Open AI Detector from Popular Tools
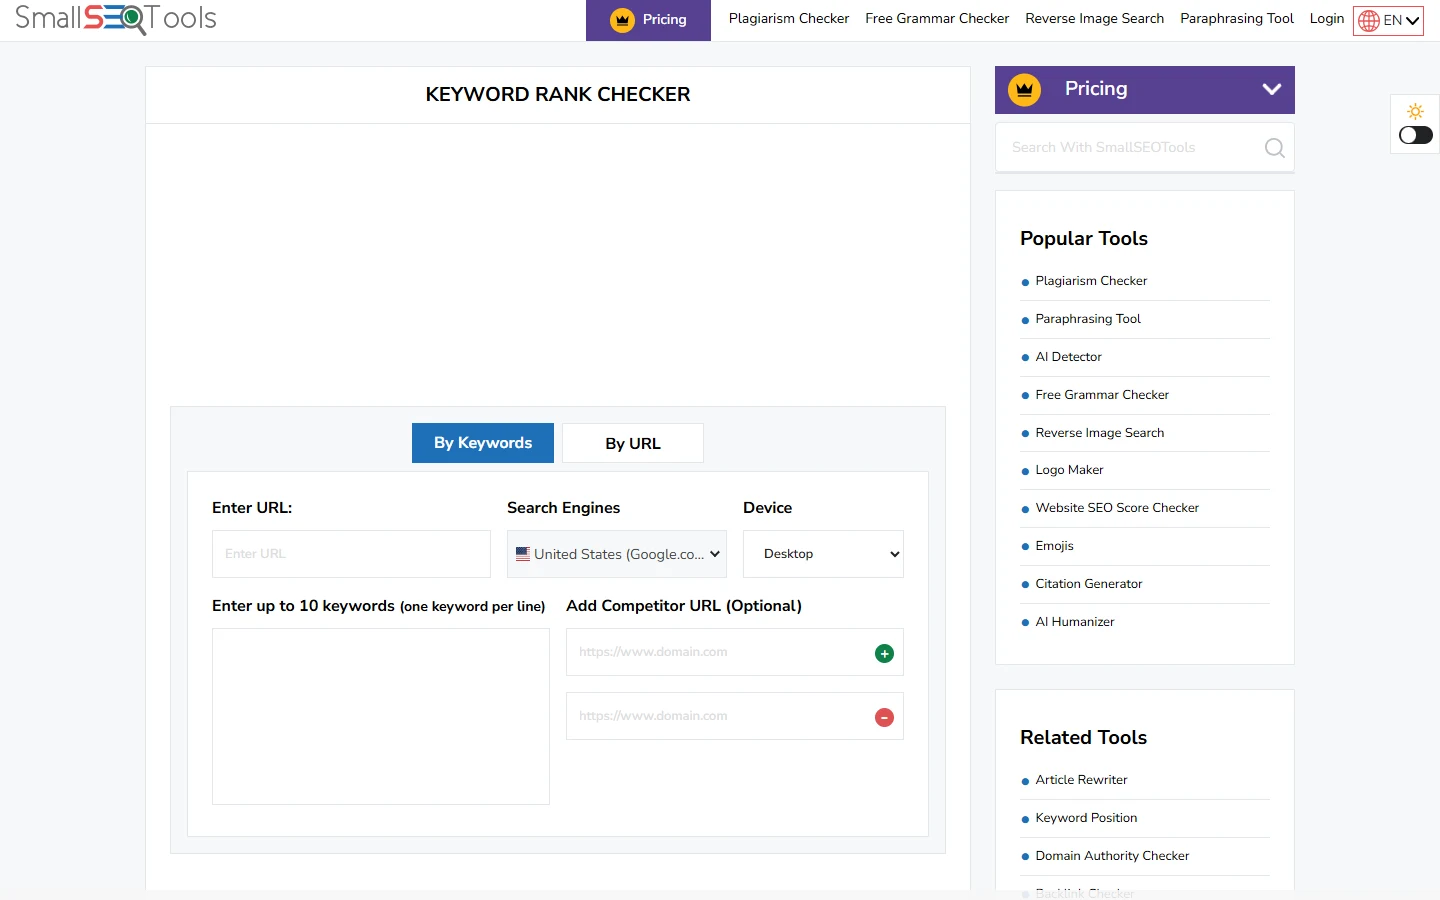Image resolution: width=1440 pixels, height=900 pixels. click(1068, 357)
